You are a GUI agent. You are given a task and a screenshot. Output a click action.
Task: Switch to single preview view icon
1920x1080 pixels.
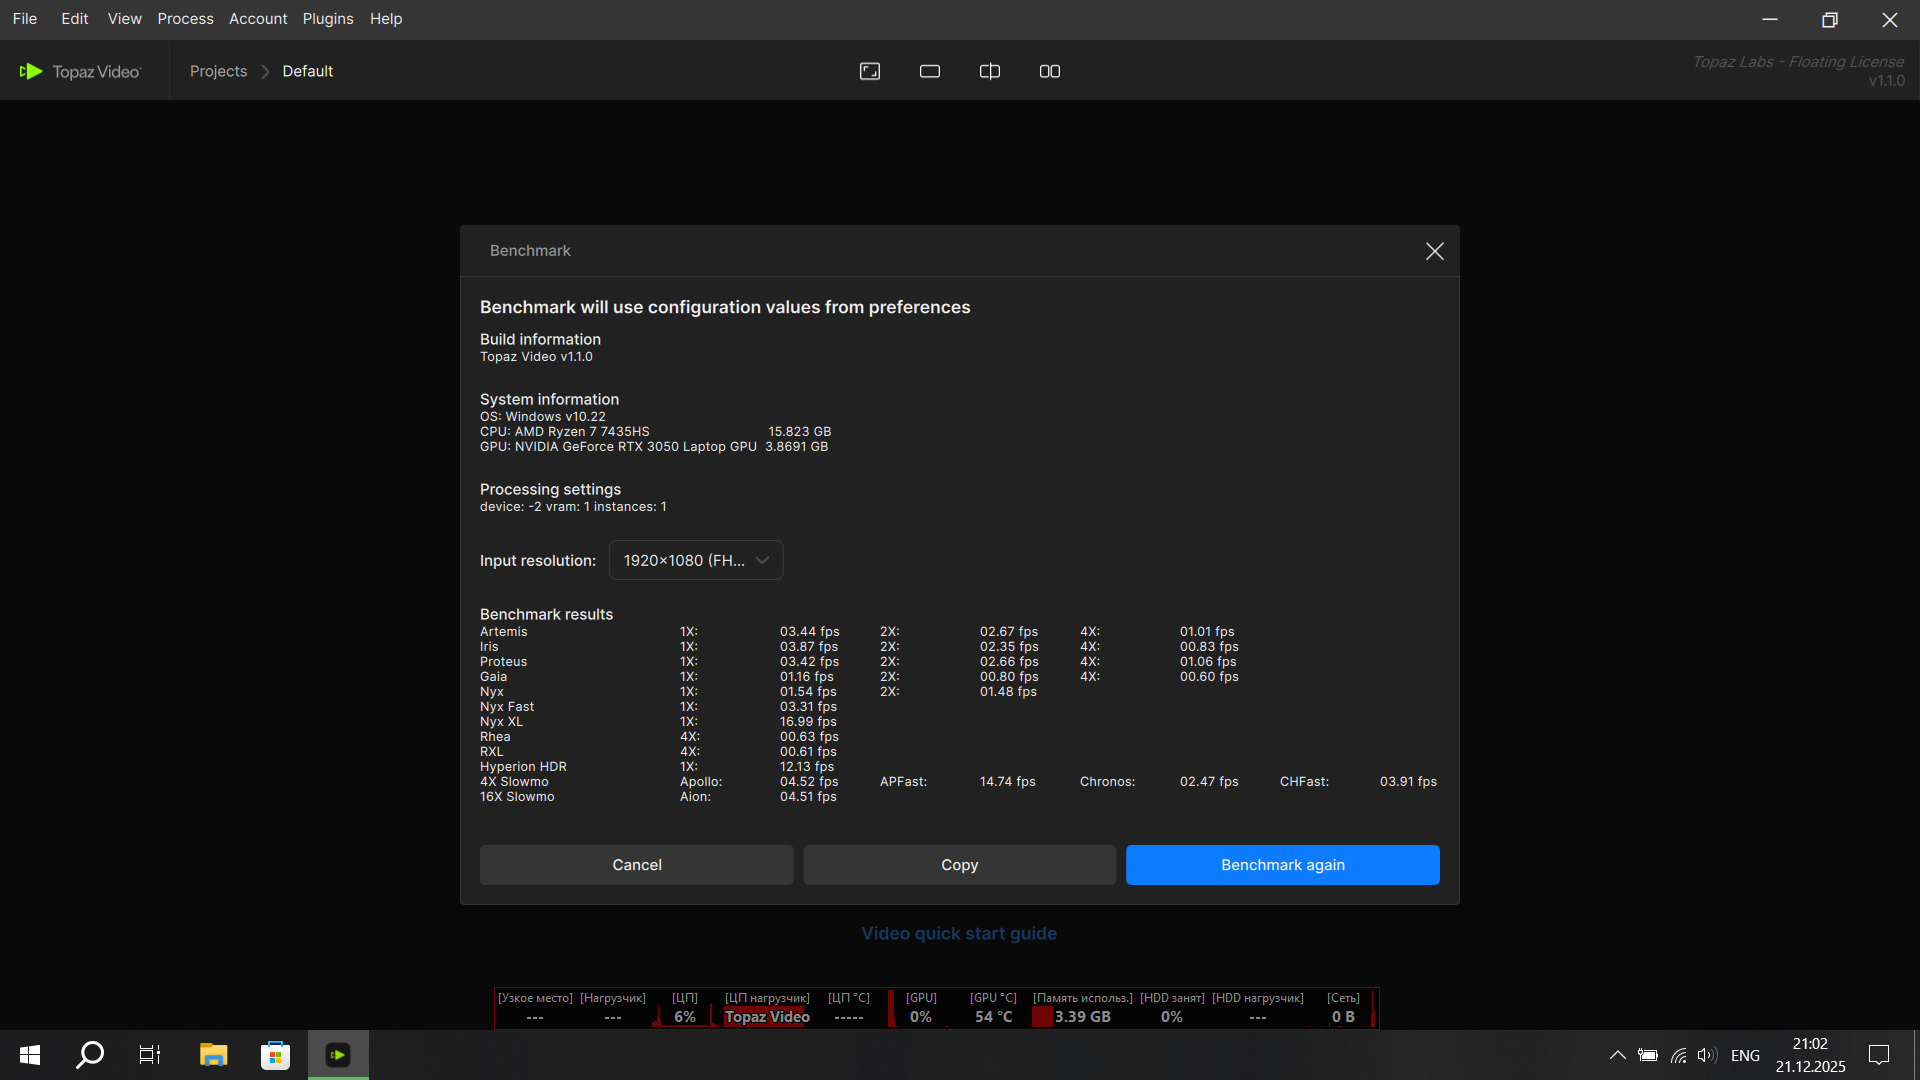(930, 71)
